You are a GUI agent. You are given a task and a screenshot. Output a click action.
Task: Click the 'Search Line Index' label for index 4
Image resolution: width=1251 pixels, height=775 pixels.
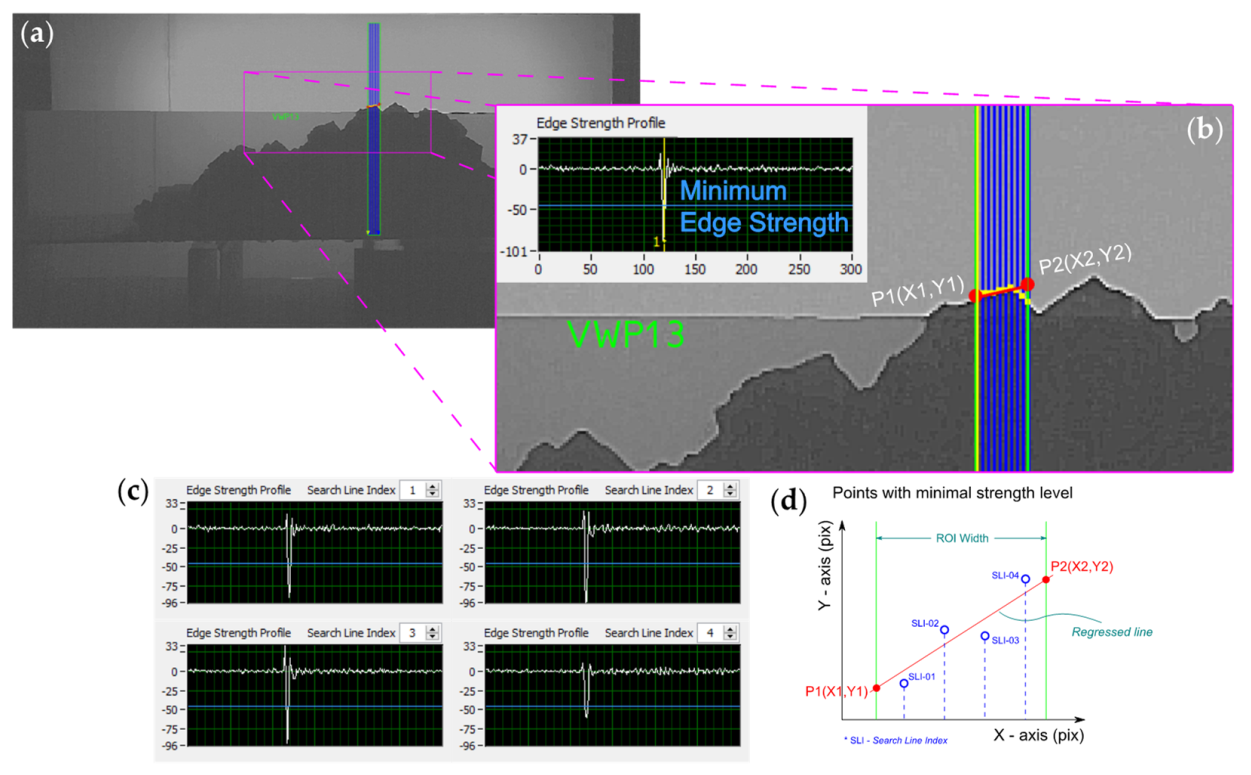click(x=649, y=633)
